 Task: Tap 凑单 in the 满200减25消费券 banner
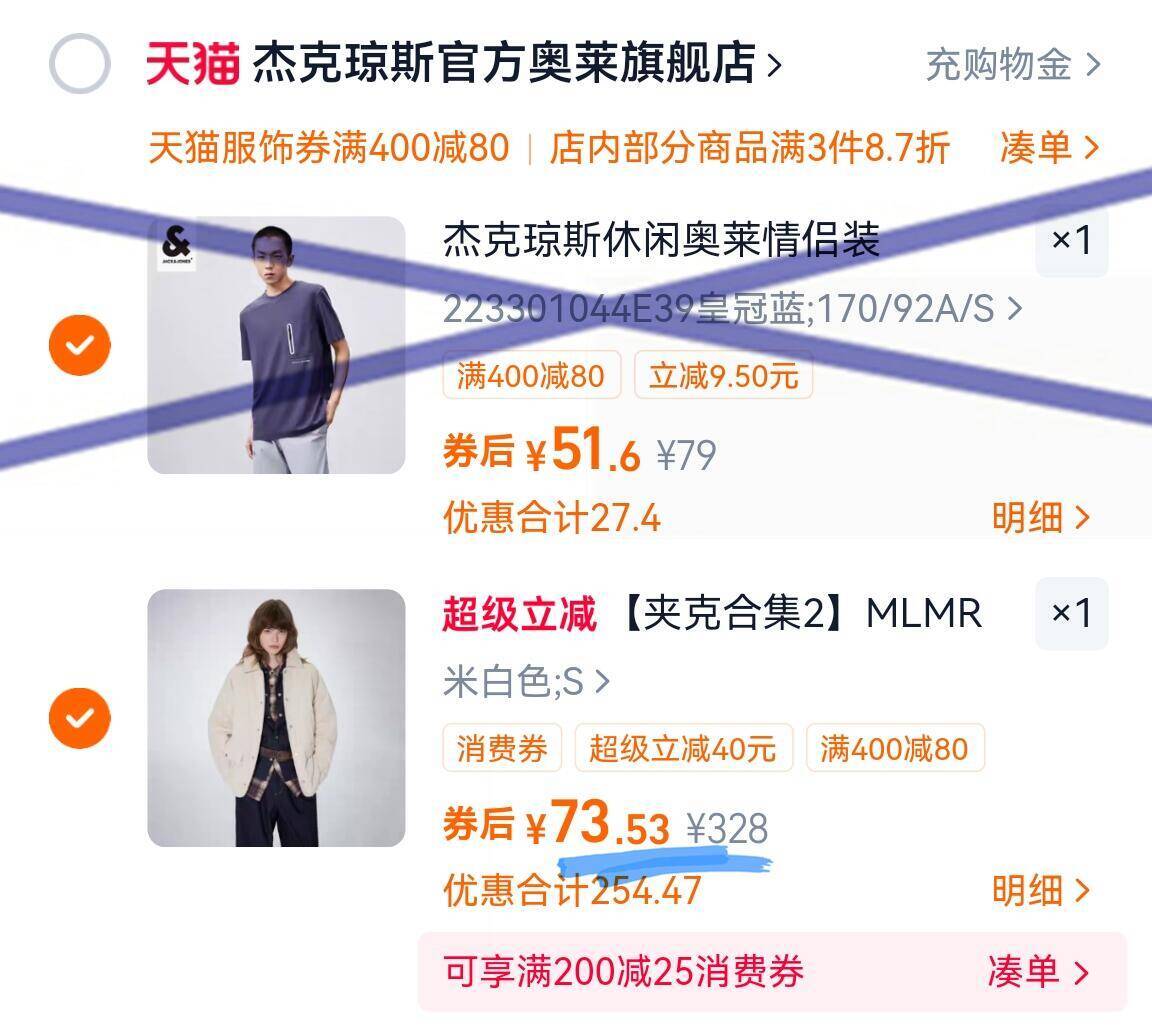click(x=1038, y=972)
